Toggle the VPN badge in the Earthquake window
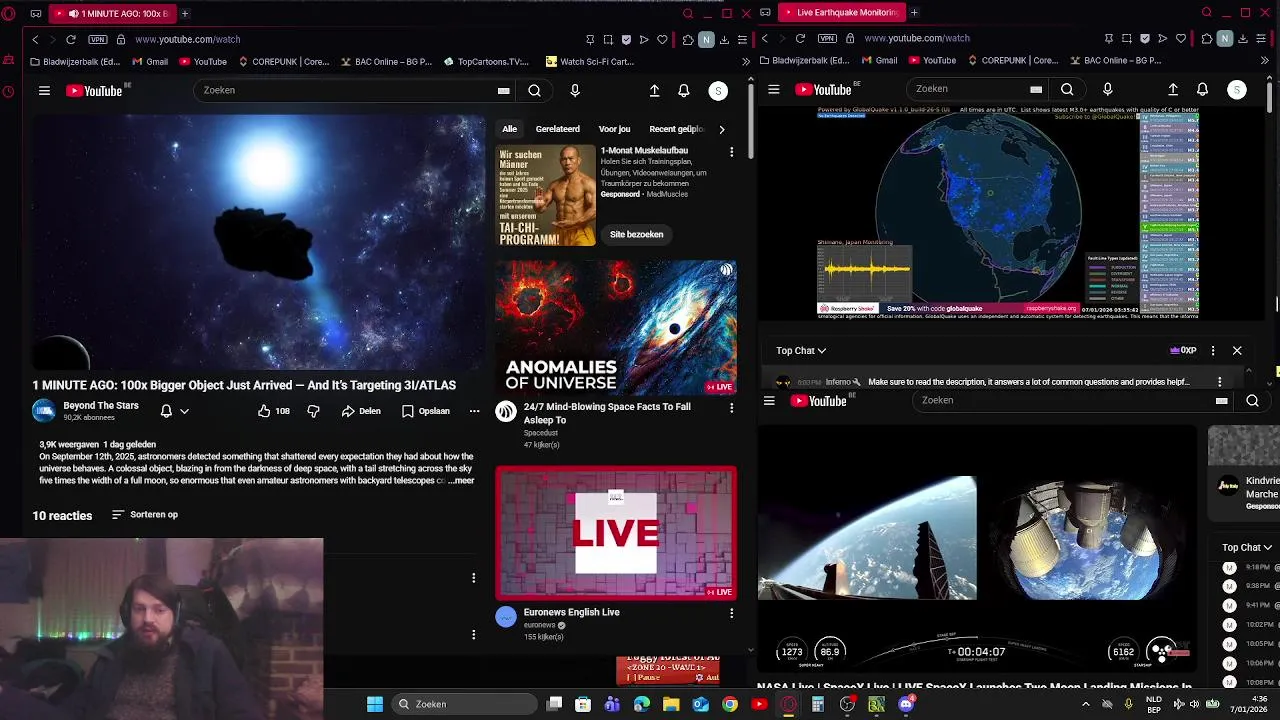Viewport: 1280px width, 720px height. click(x=827, y=38)
